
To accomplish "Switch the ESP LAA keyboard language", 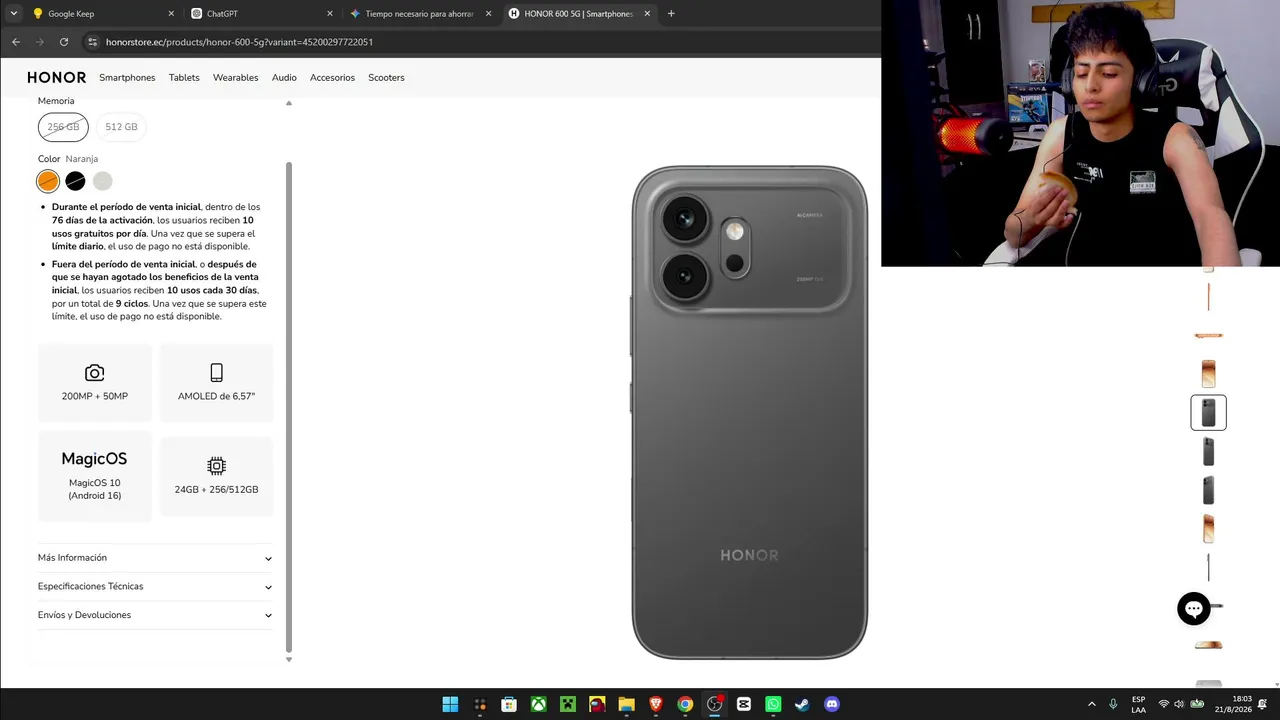I will click(x=1139, y=704).
